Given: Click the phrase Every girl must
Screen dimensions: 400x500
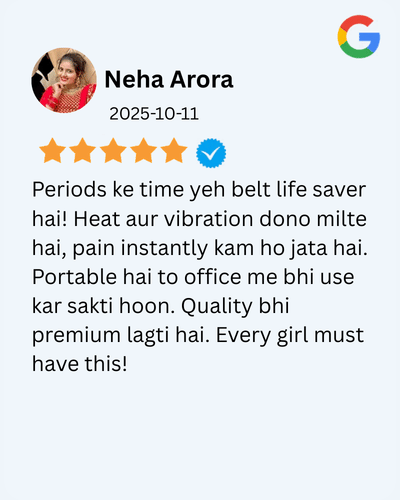Looking at the screenshot, I should click(x=290, y=336).
